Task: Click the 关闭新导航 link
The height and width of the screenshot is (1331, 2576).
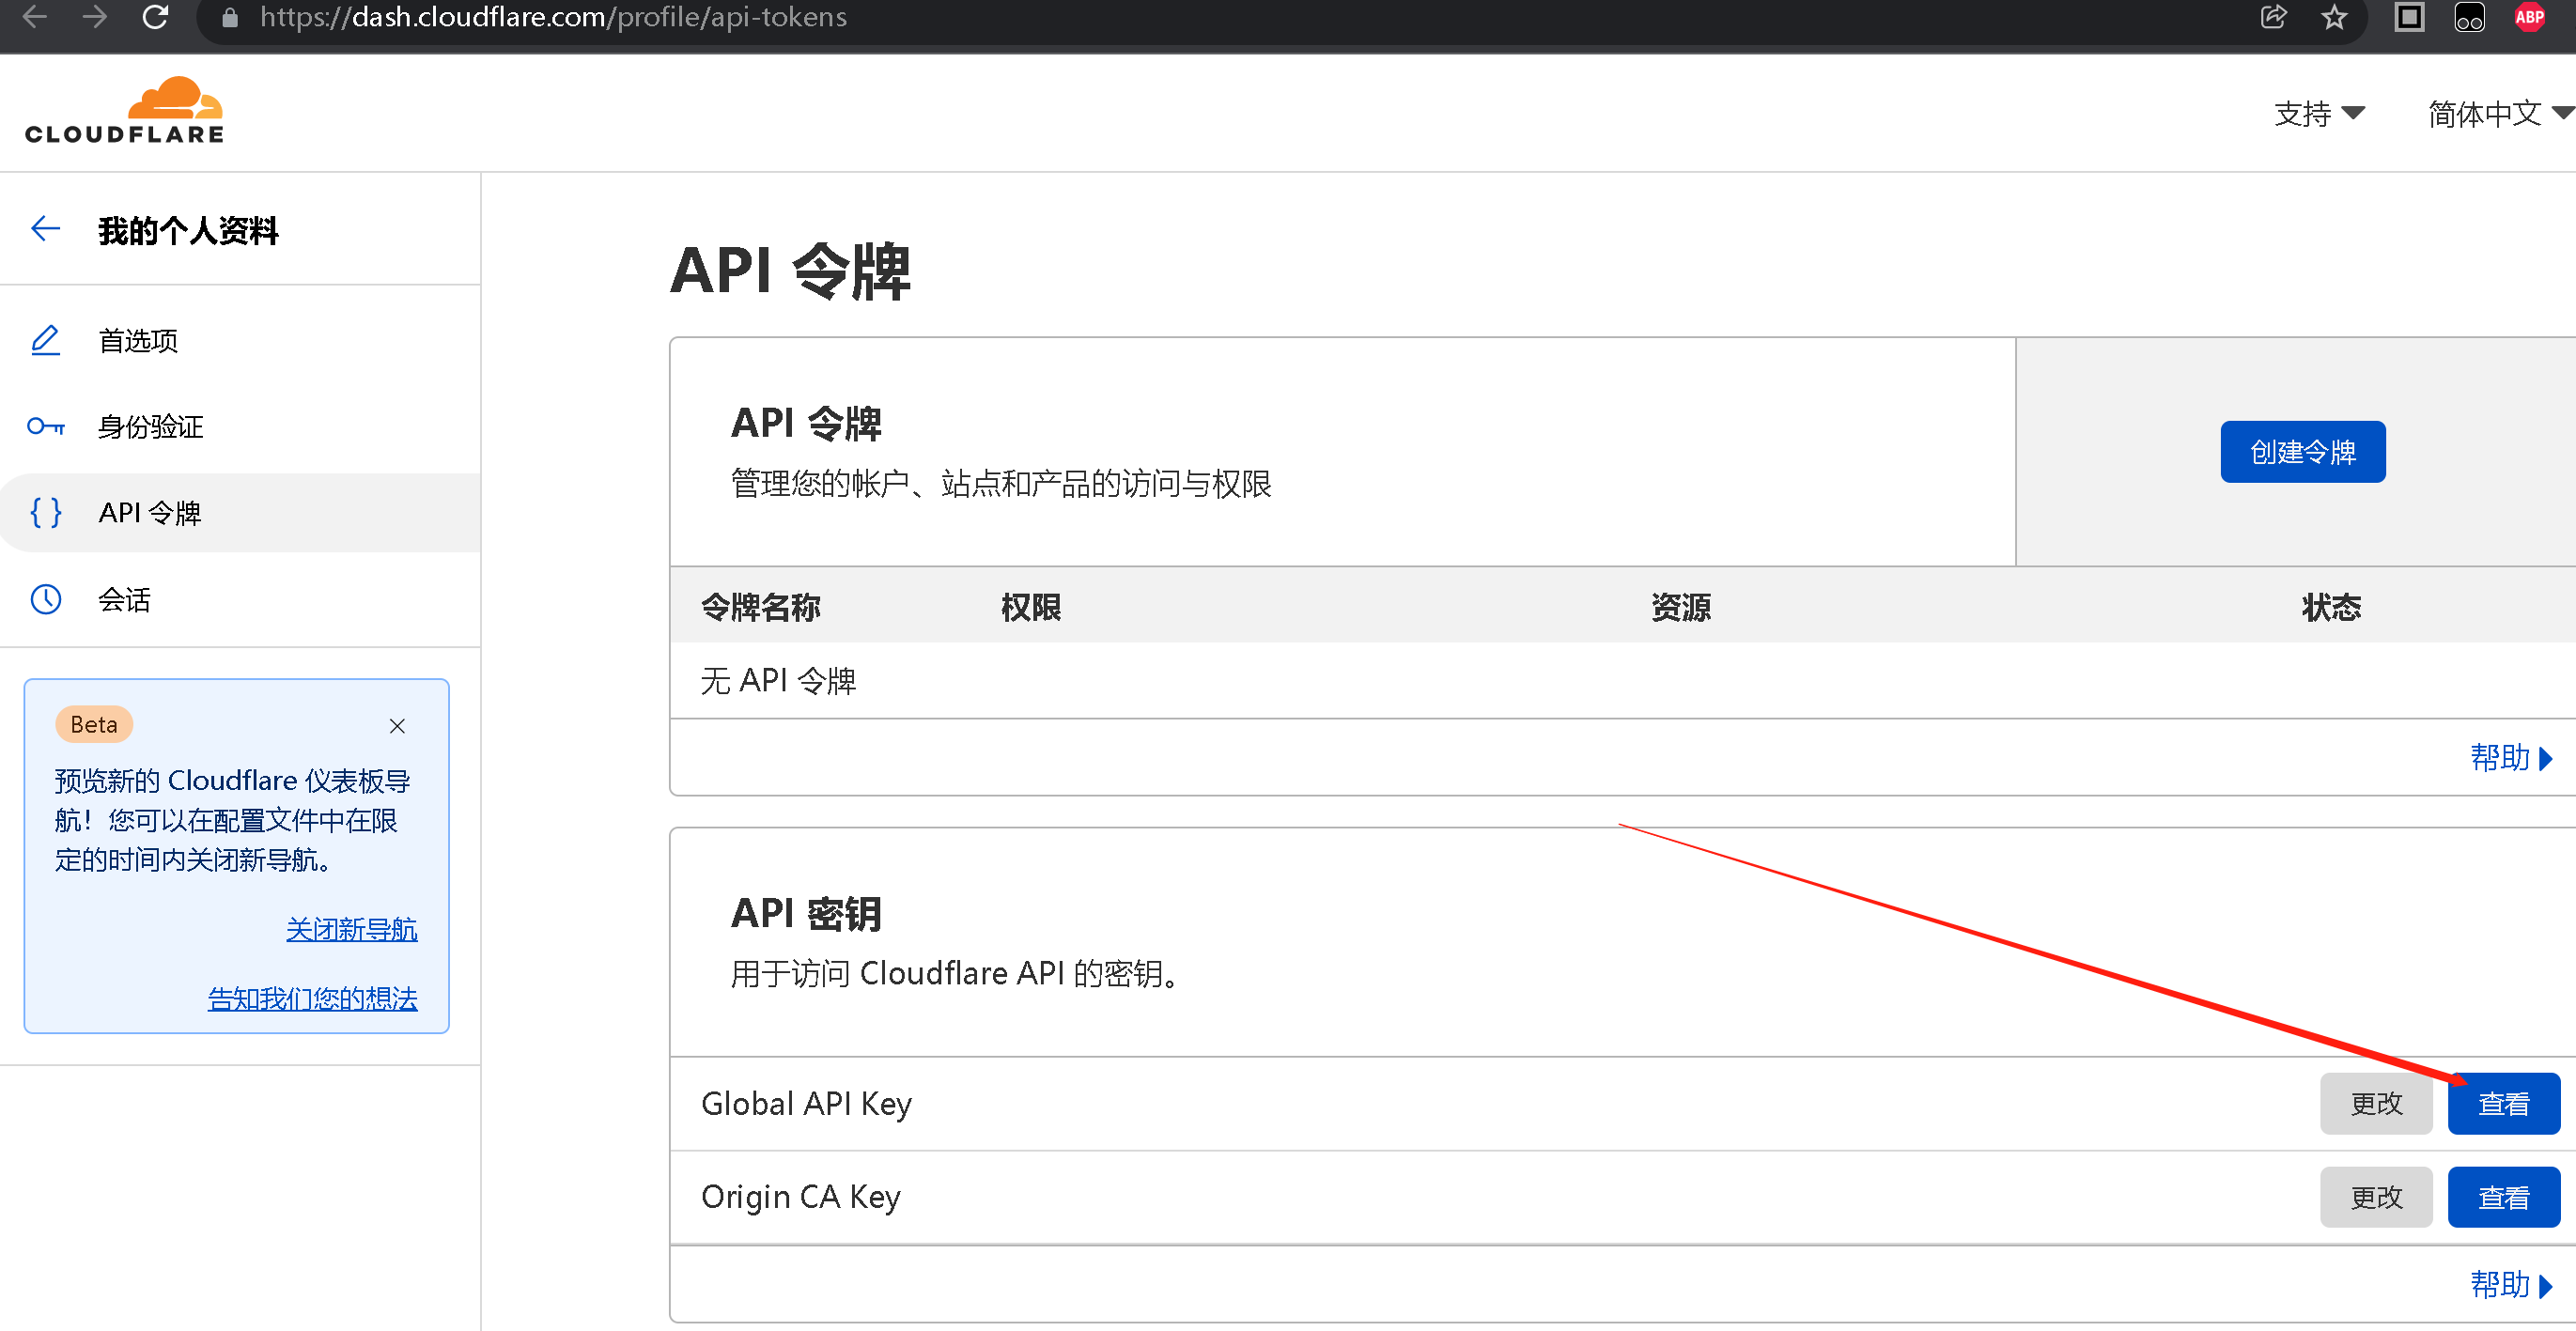Action: 351,929
